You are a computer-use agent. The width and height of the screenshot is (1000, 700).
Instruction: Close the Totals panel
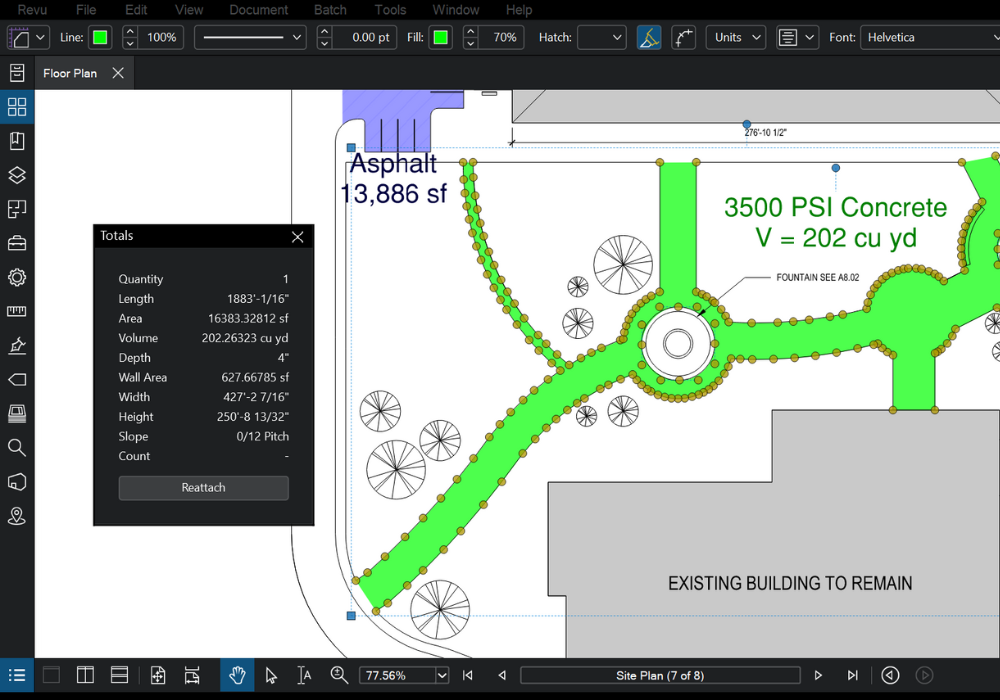pos(297,236)
